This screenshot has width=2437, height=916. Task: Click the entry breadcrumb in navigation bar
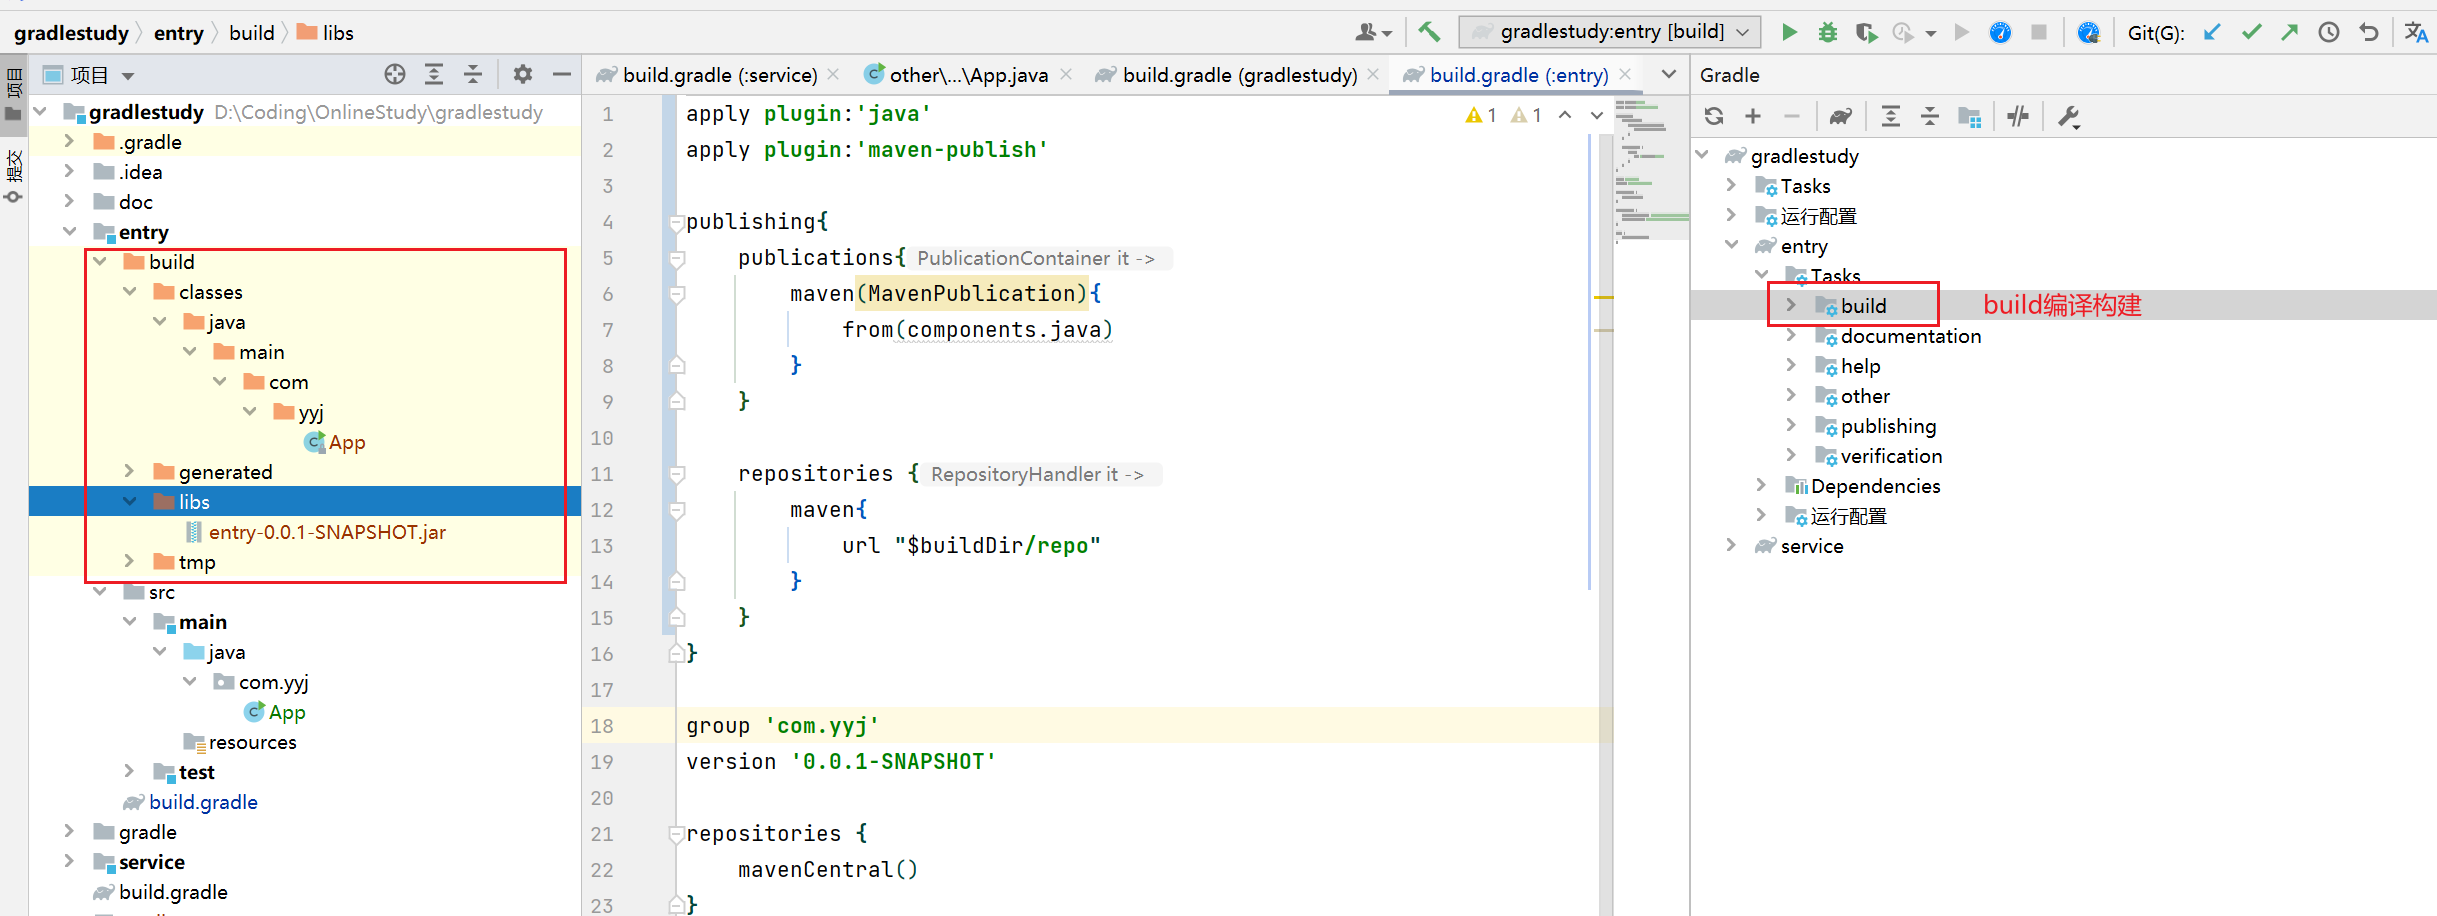tap(178, 33)
